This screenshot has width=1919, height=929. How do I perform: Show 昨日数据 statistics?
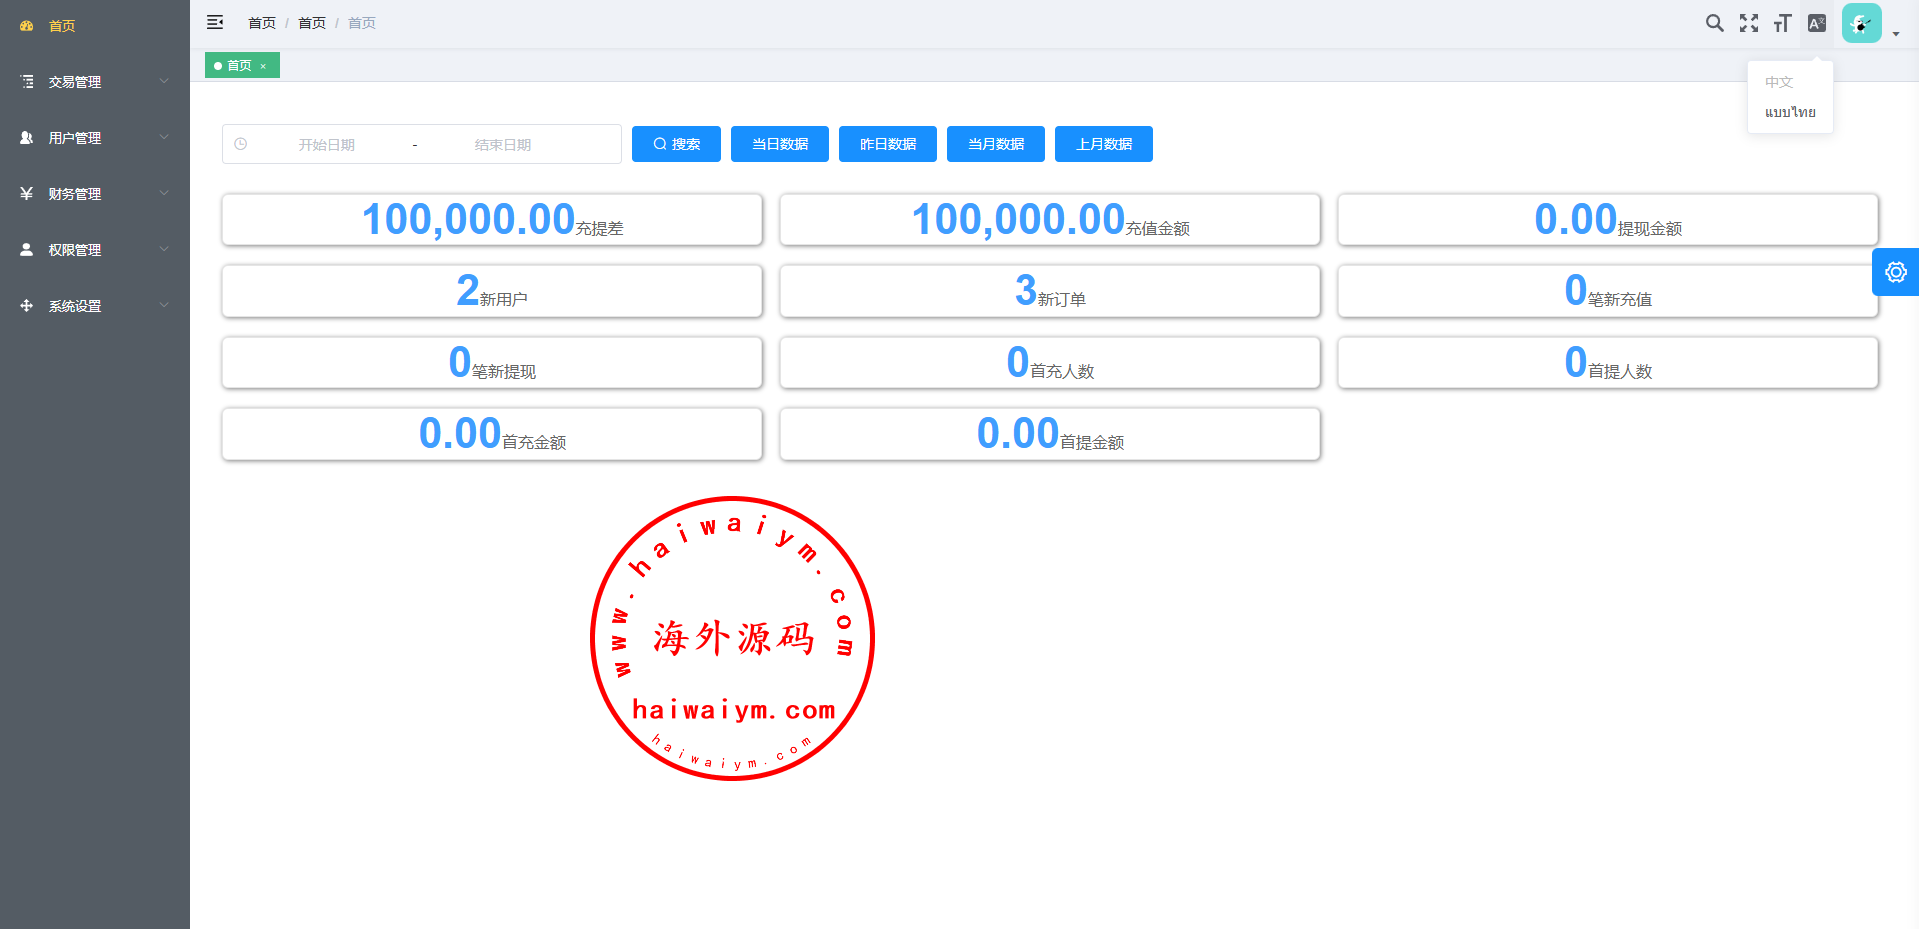click(x=887, y=144)
